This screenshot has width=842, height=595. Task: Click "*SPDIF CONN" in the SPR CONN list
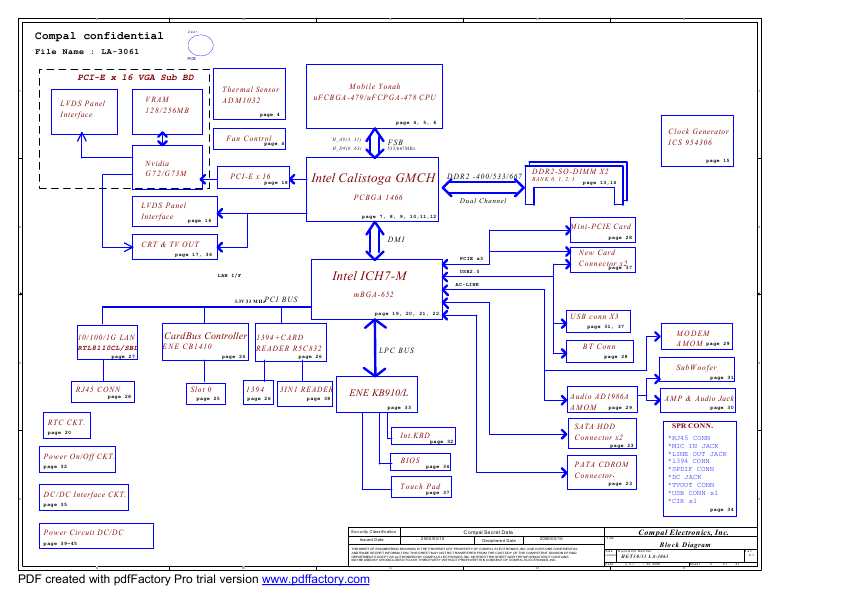[691, 469]
